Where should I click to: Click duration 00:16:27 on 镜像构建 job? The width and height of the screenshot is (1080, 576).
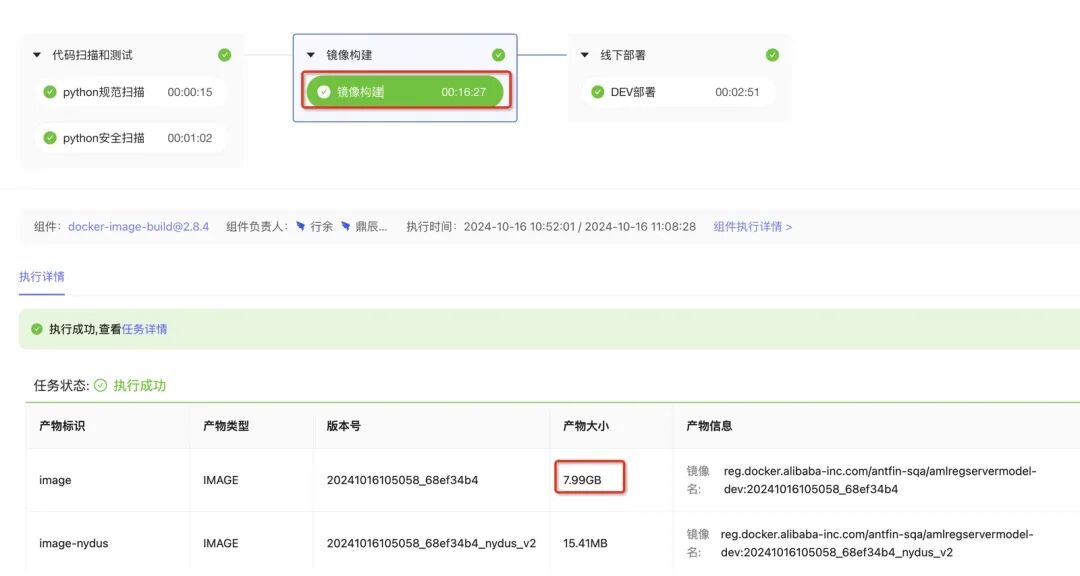[464, 92]
